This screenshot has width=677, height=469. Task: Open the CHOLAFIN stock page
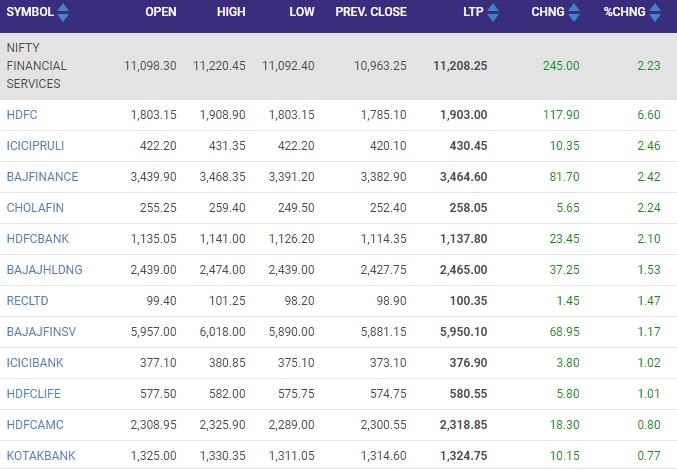coord(35,208)
